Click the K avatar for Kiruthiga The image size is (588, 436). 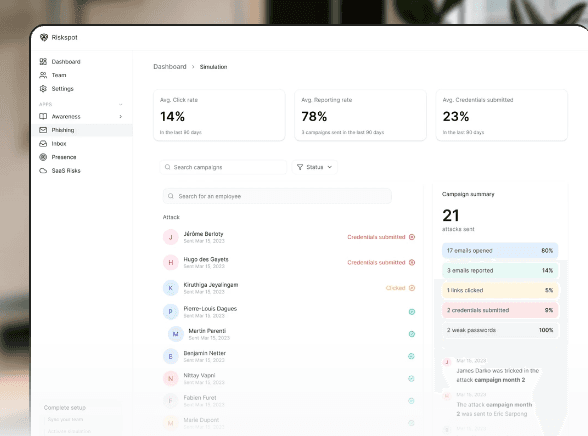(171, 288)
